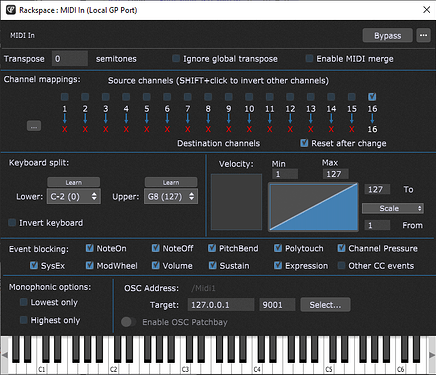Open the Lower note C-2 (0) selector

(x=74, y=196)
